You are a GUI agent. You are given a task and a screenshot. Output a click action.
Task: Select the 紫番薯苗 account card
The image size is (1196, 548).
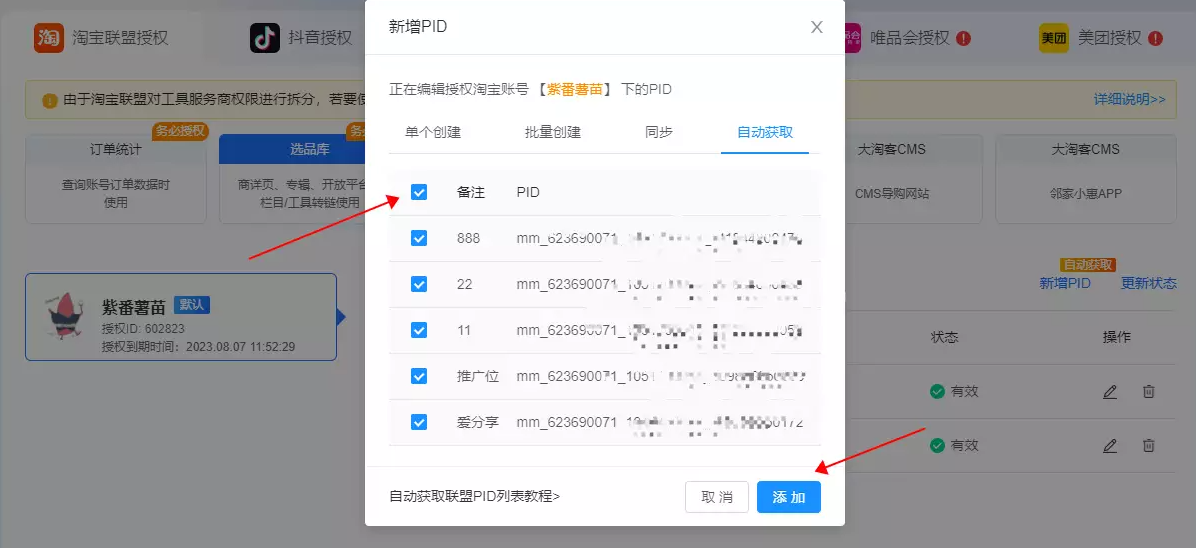181,317
